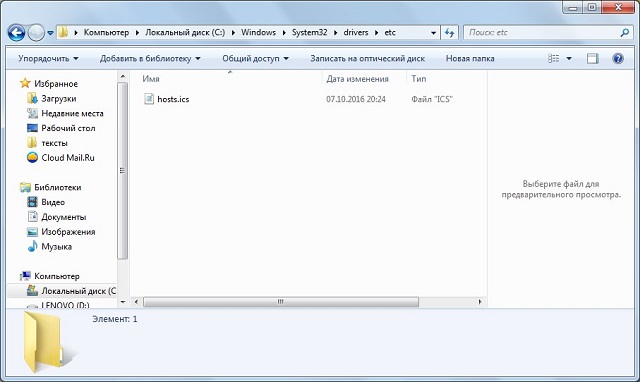Open the view options dropdown arrow

pos(569,59)
